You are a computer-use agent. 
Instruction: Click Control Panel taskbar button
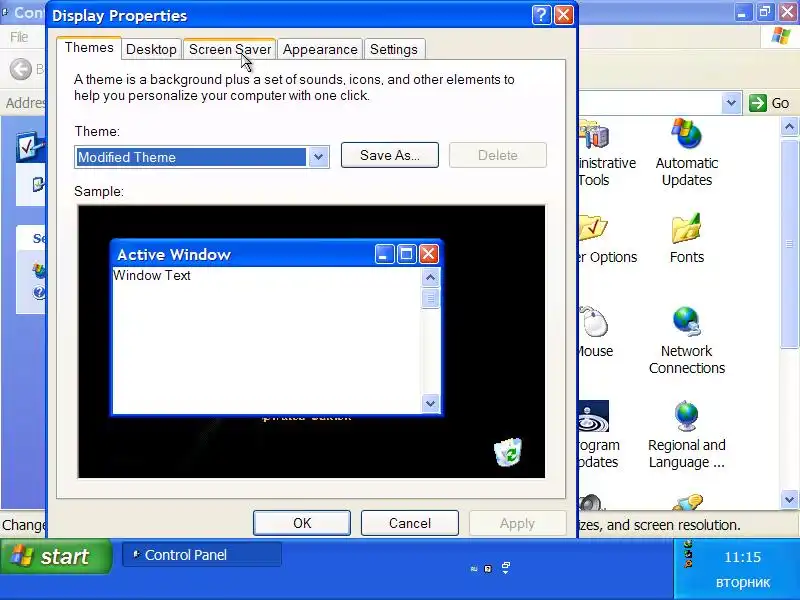(202, 555)
